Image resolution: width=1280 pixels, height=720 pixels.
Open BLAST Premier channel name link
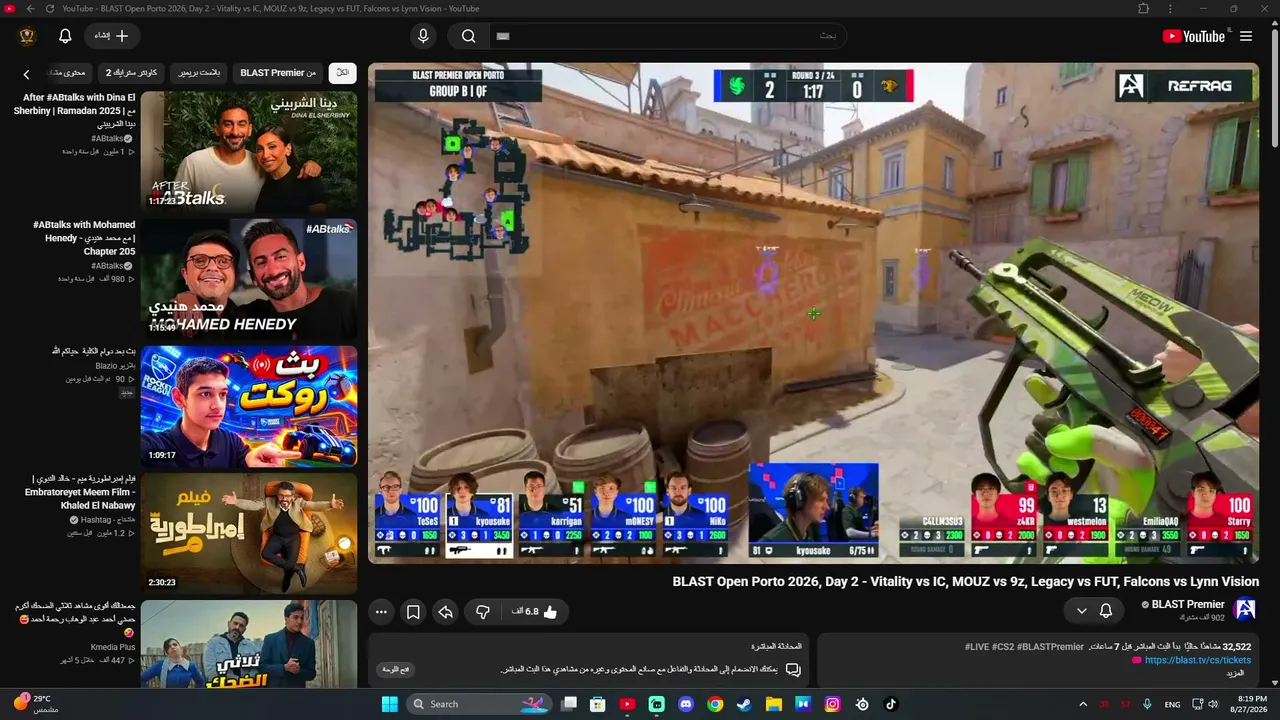1188,604
